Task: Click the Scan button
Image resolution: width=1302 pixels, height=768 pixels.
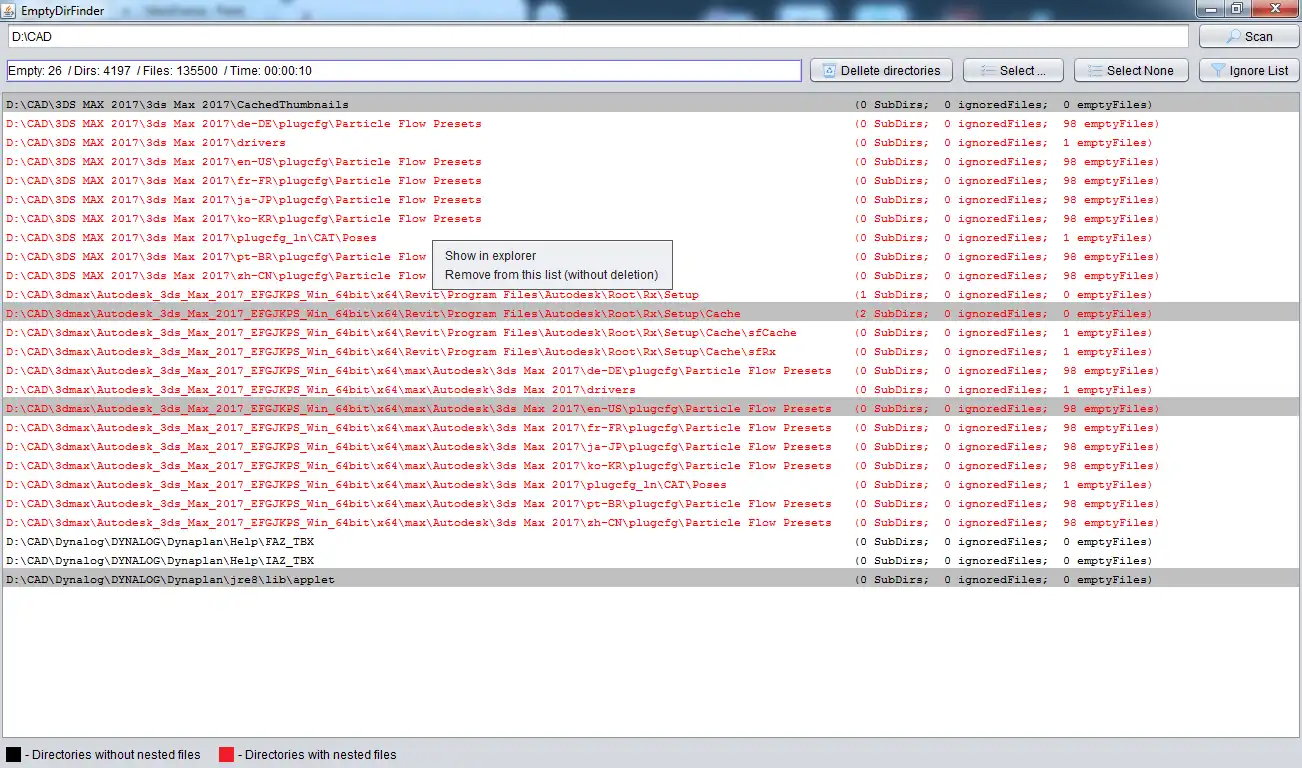Action: (1249, 36)
